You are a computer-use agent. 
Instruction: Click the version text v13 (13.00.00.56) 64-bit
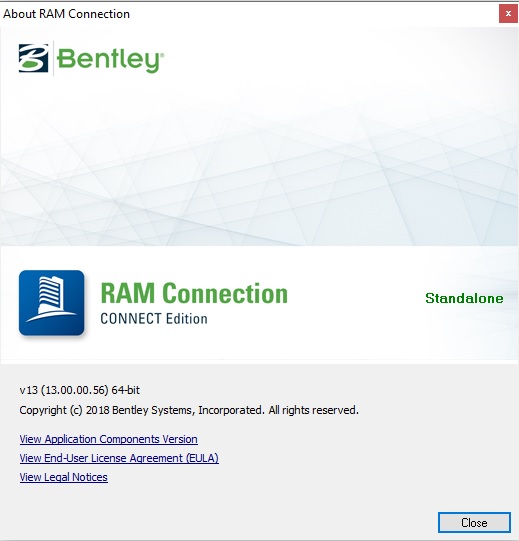pos(80,390)
